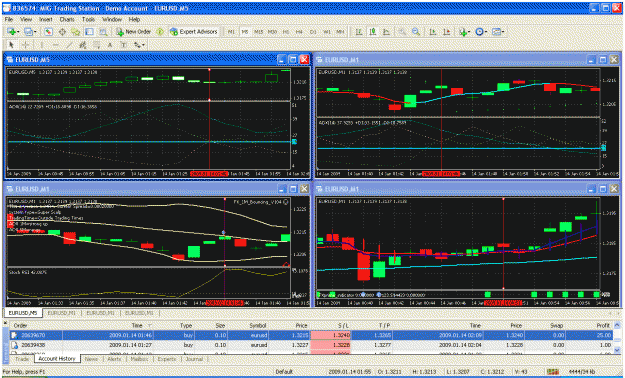Click the New Chart icon in toolbar
This screenshot has width=625, height=378.
[11, 32]
